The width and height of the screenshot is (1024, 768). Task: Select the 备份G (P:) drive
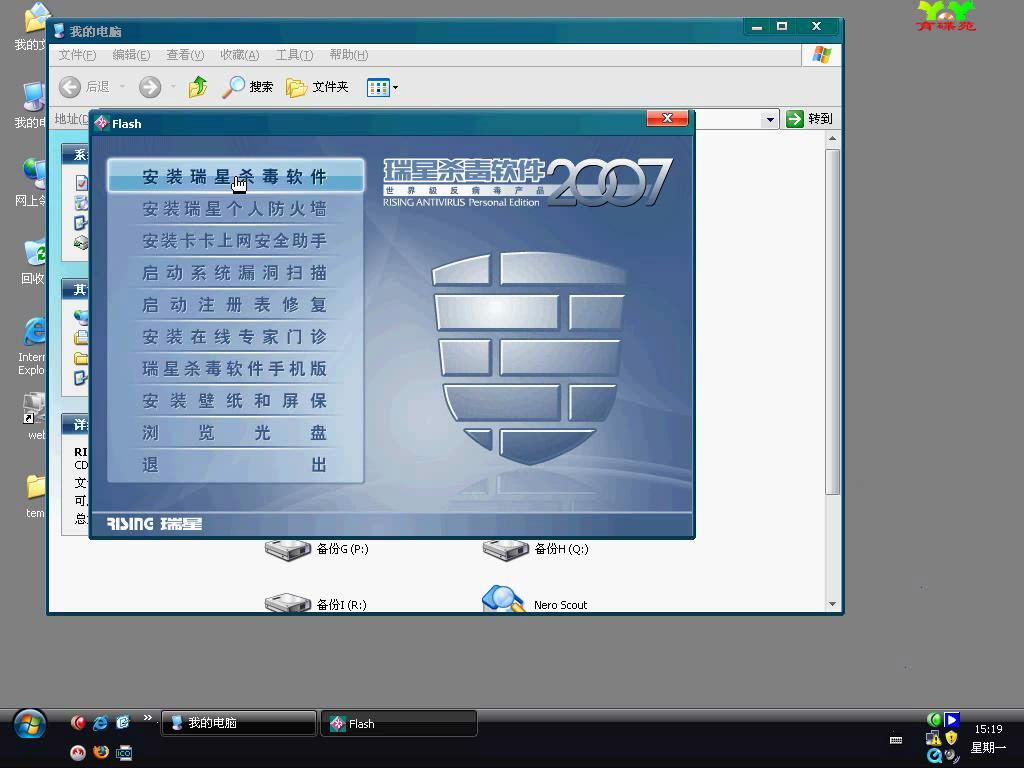pos(317,549)
